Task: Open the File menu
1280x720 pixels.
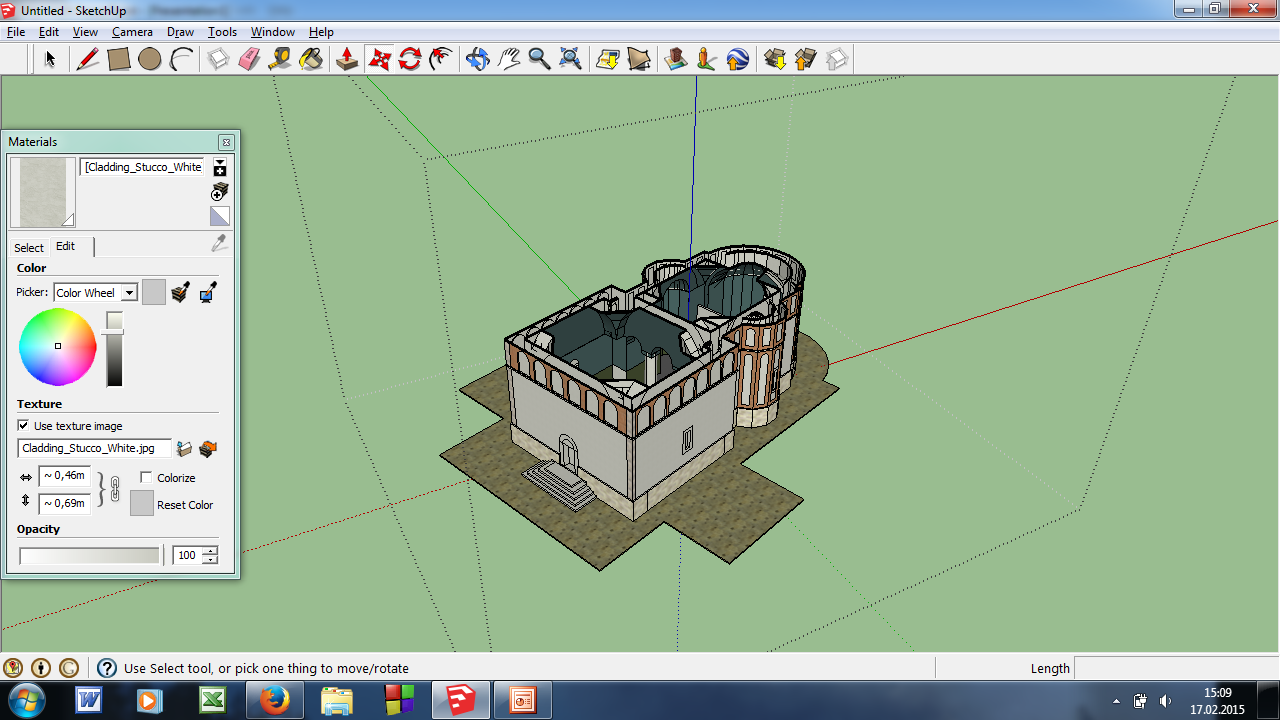Action: pos(16,32)
